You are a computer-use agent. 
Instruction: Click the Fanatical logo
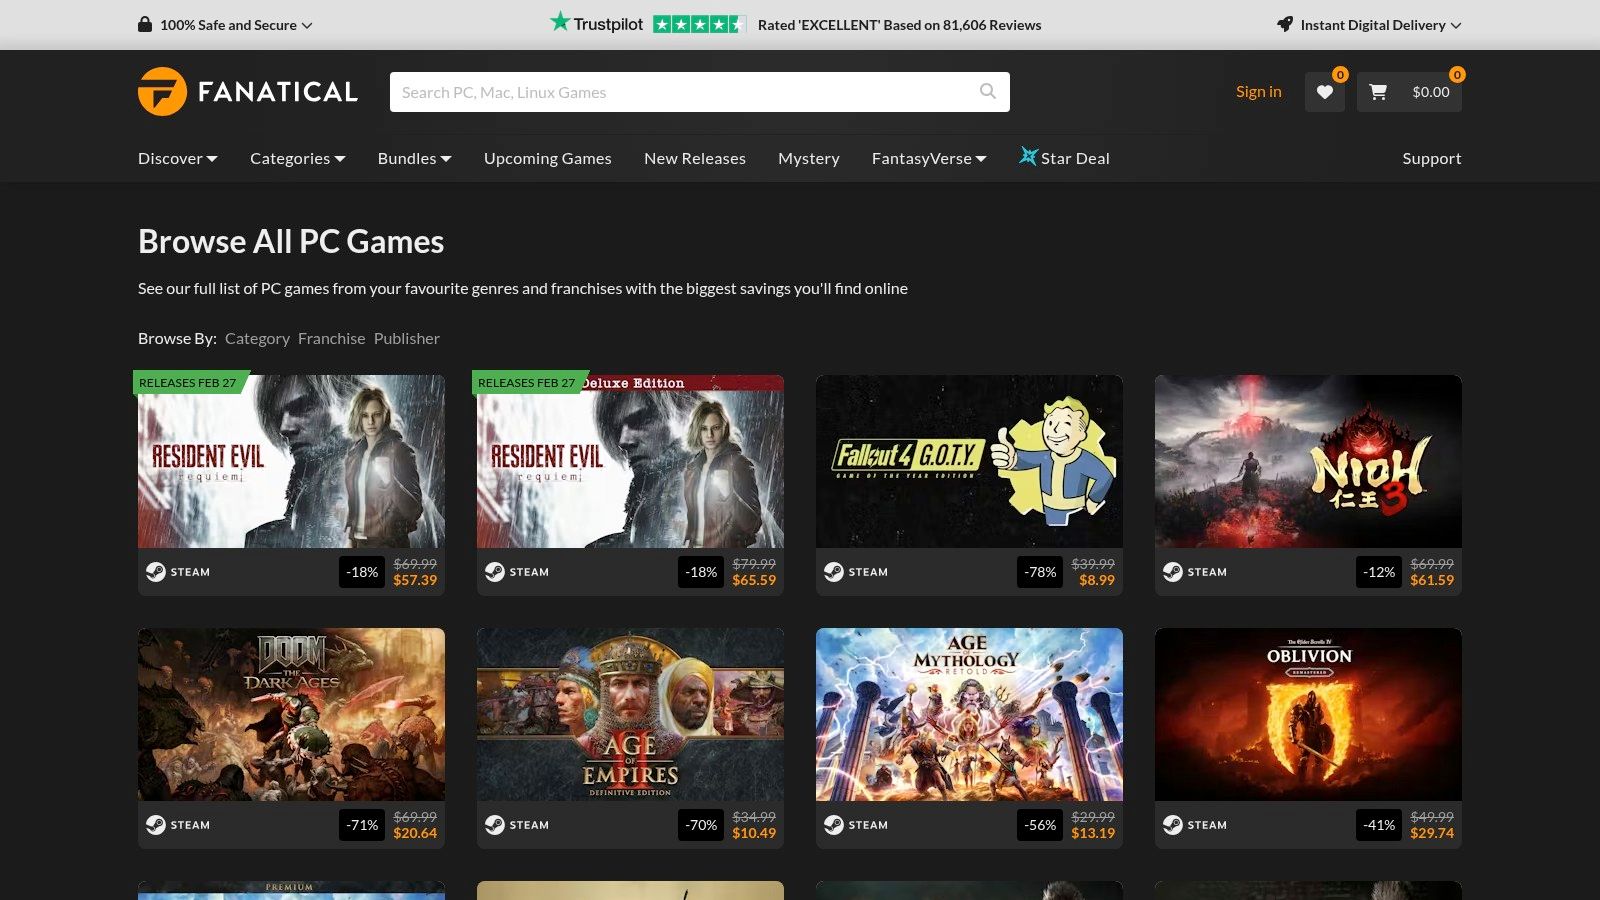247,91
